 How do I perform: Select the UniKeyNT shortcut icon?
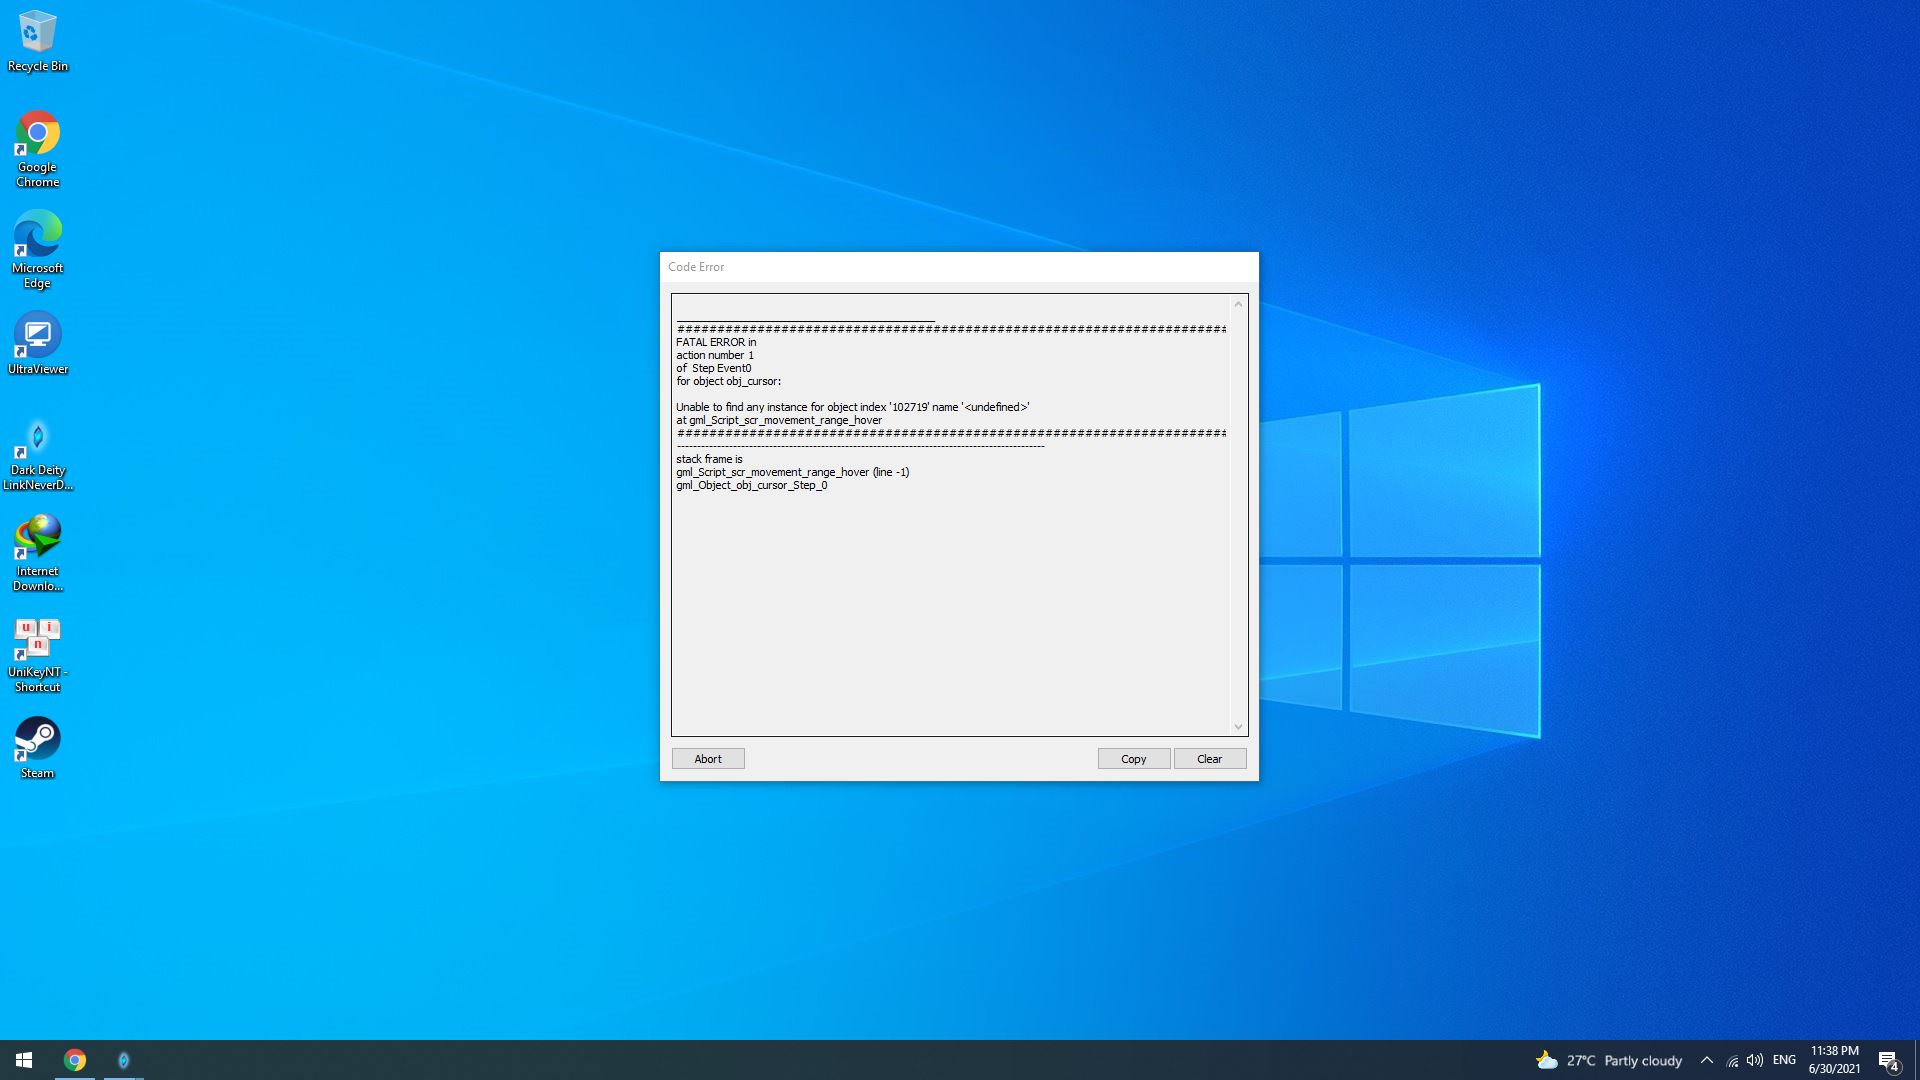(x=37, y=639)
